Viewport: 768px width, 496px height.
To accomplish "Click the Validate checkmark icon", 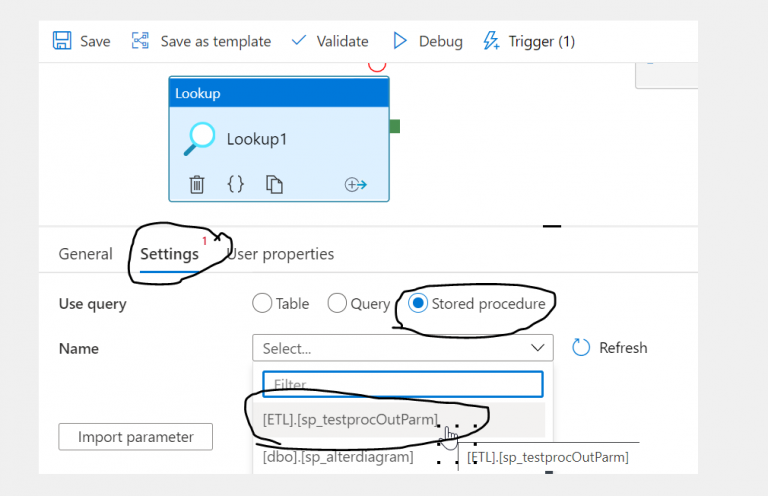I will click(x=298, y=41).
